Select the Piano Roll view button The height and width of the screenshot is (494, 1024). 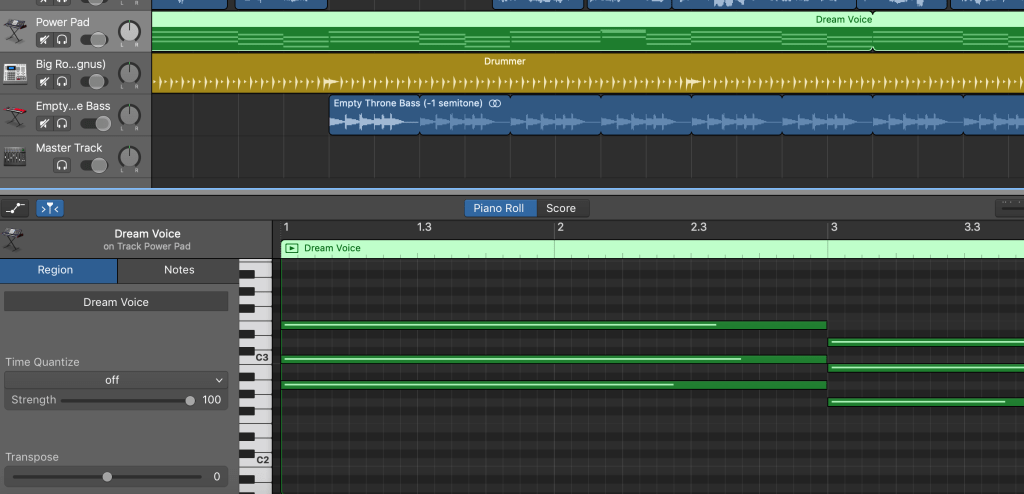pyautogui.click(x=499, y=208)
